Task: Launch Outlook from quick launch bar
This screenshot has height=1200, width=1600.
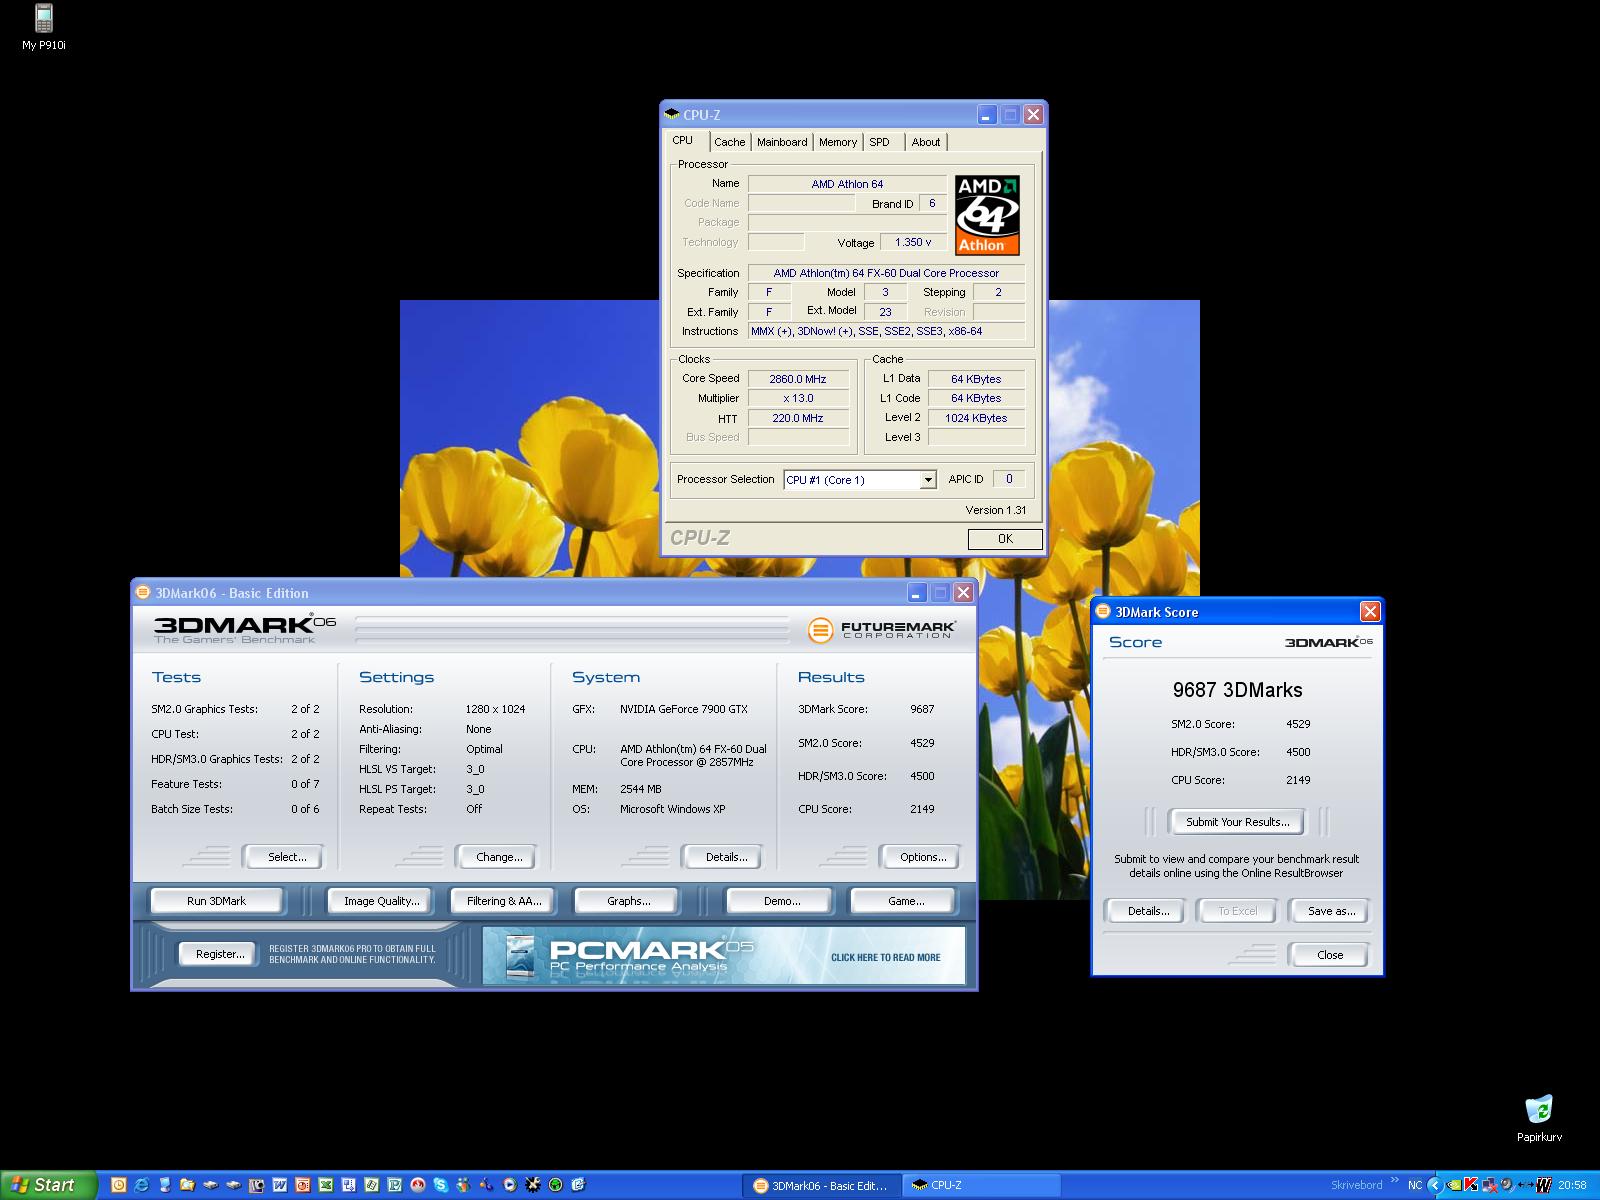Action: click(x=119, y=1185)
